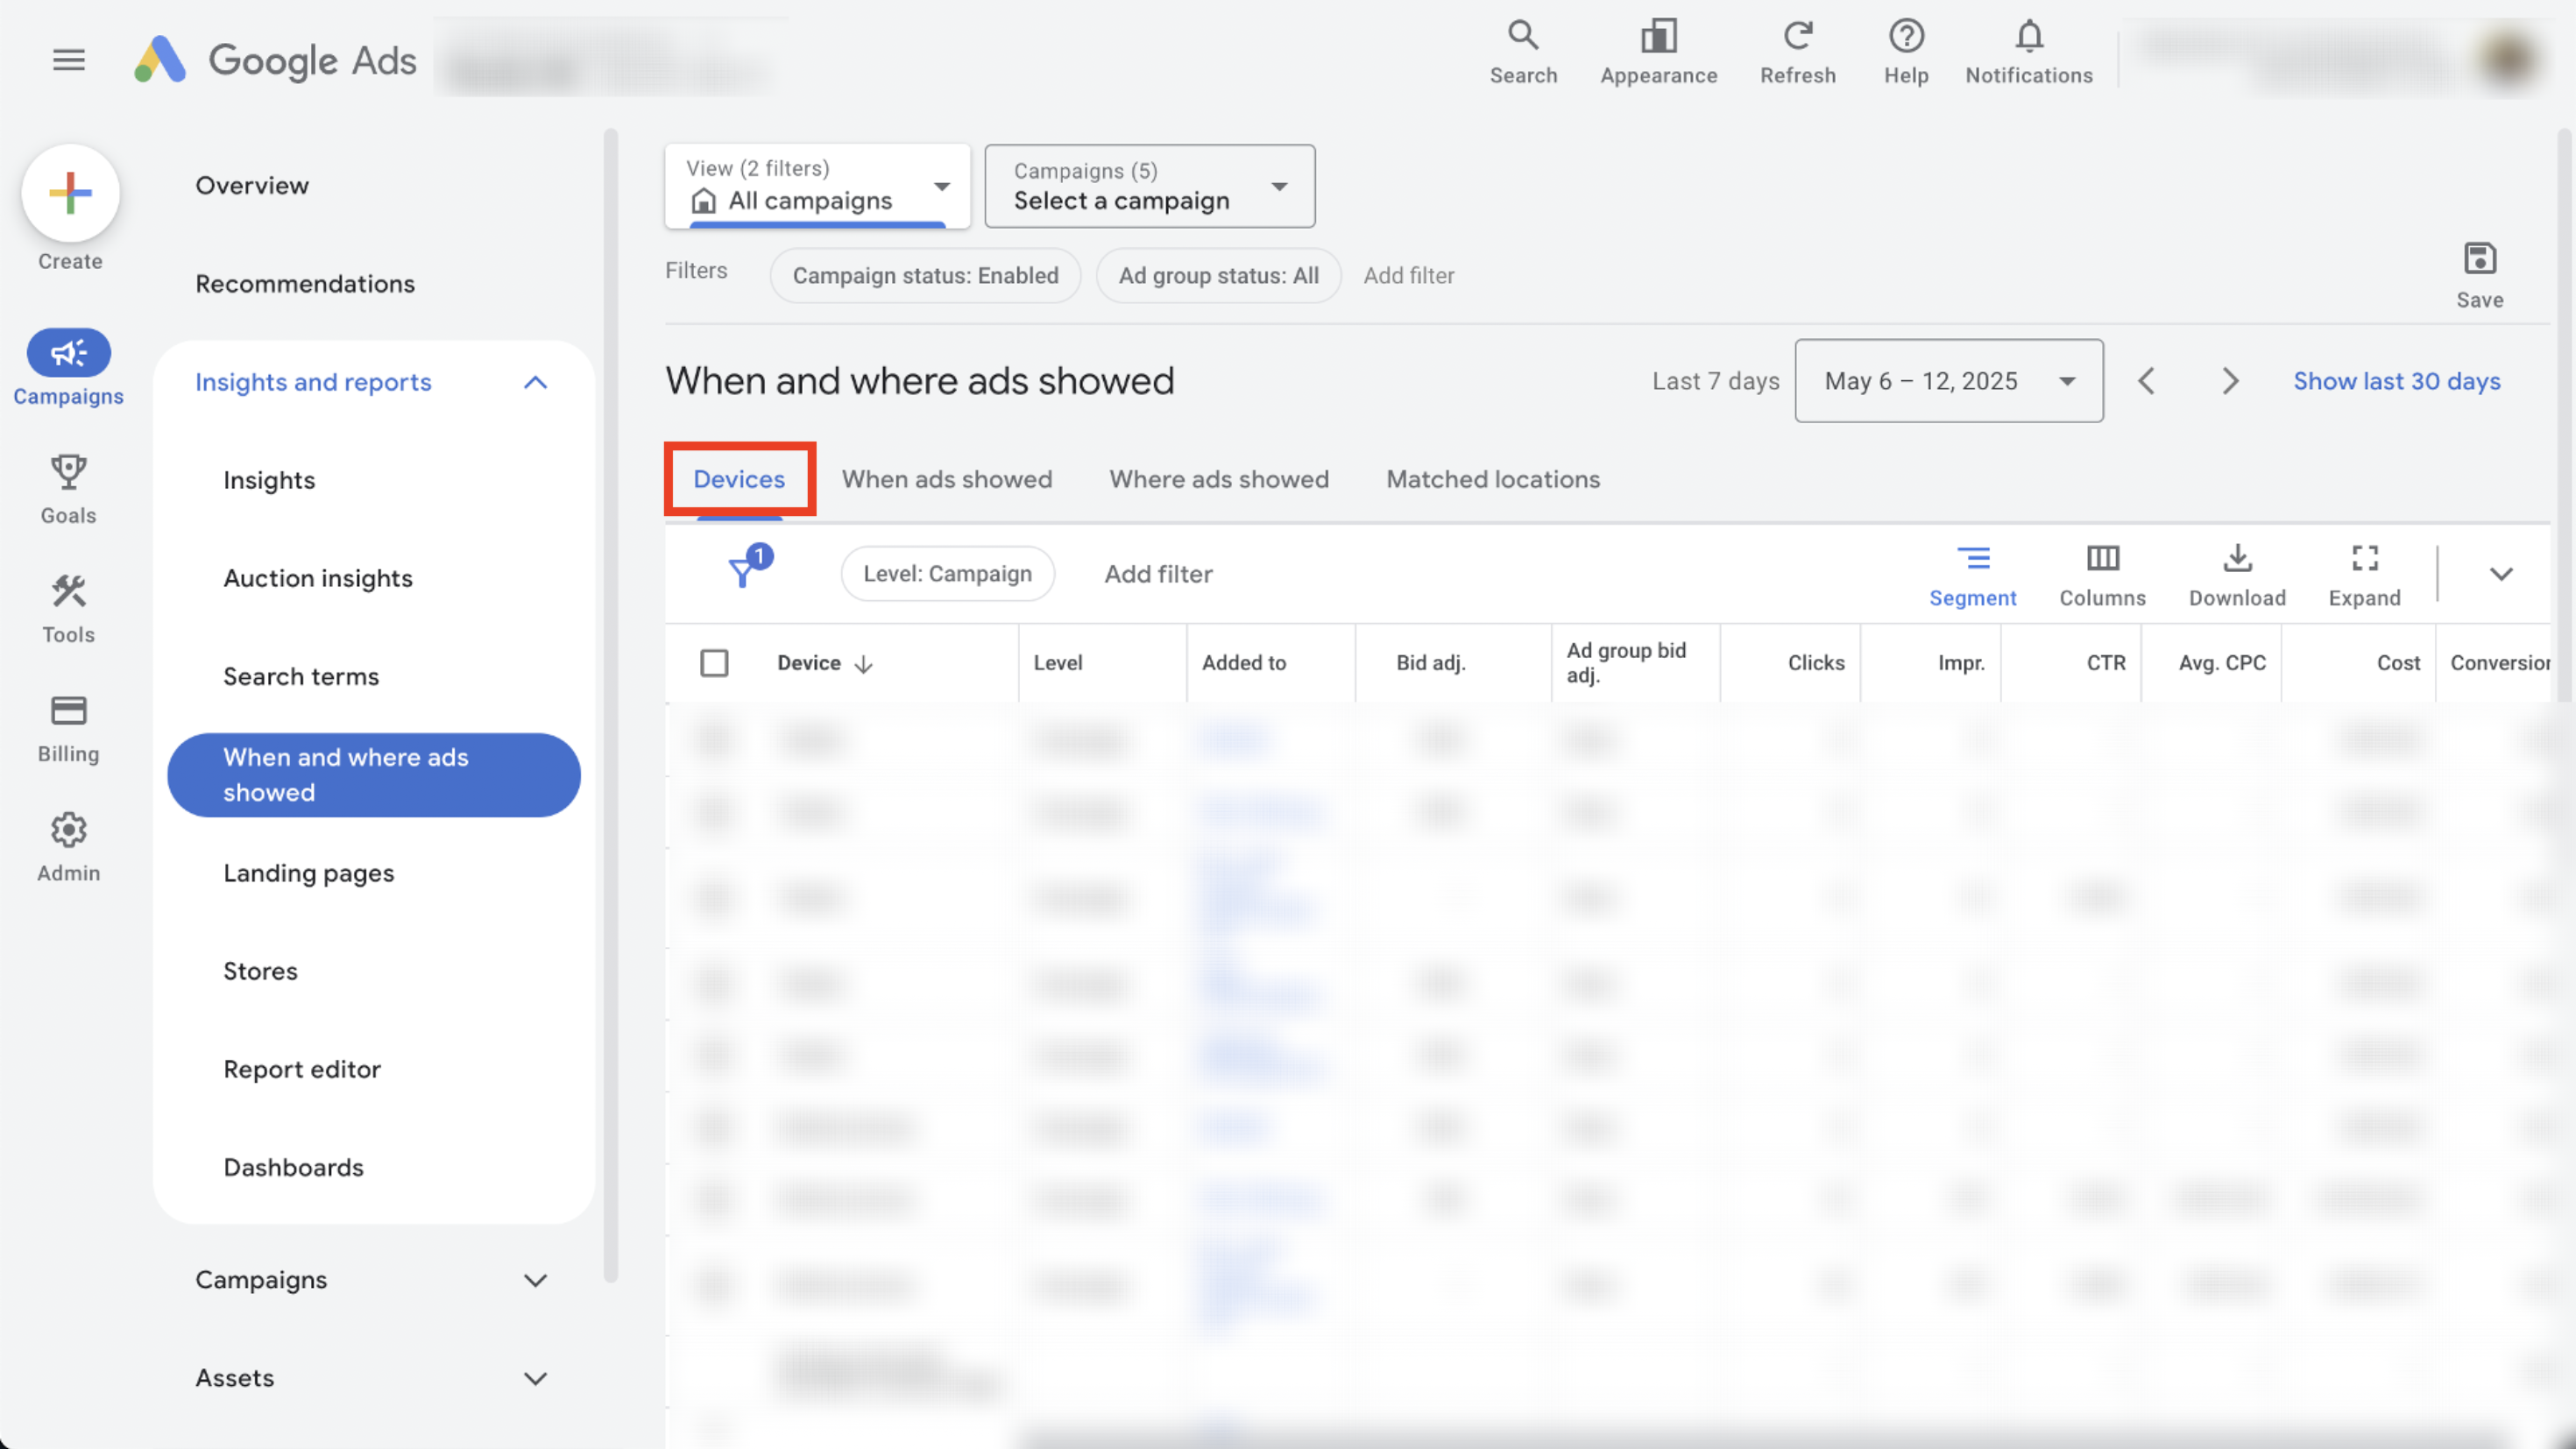Open Overview in the sidebar
The width and height of the screenshot is (2576, 1449).
[252, 185]
